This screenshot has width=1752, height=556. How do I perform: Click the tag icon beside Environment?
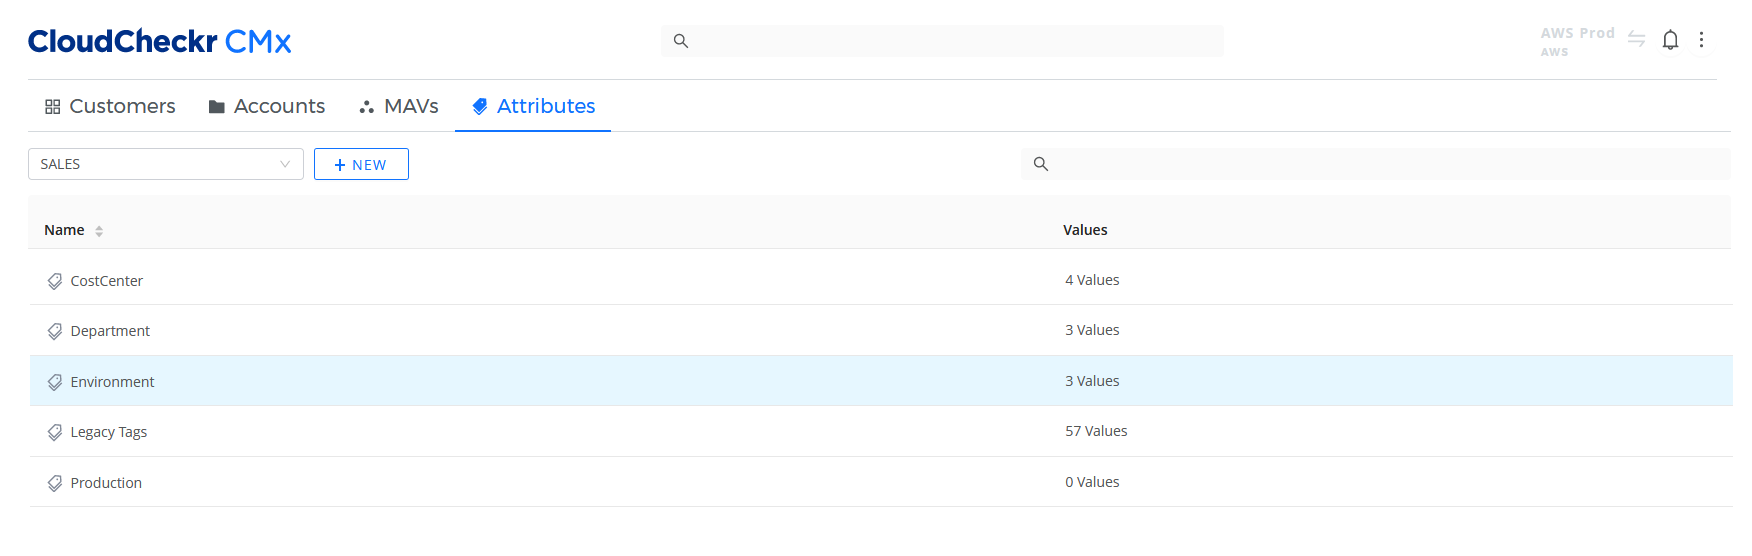click(x=55, y=382)
